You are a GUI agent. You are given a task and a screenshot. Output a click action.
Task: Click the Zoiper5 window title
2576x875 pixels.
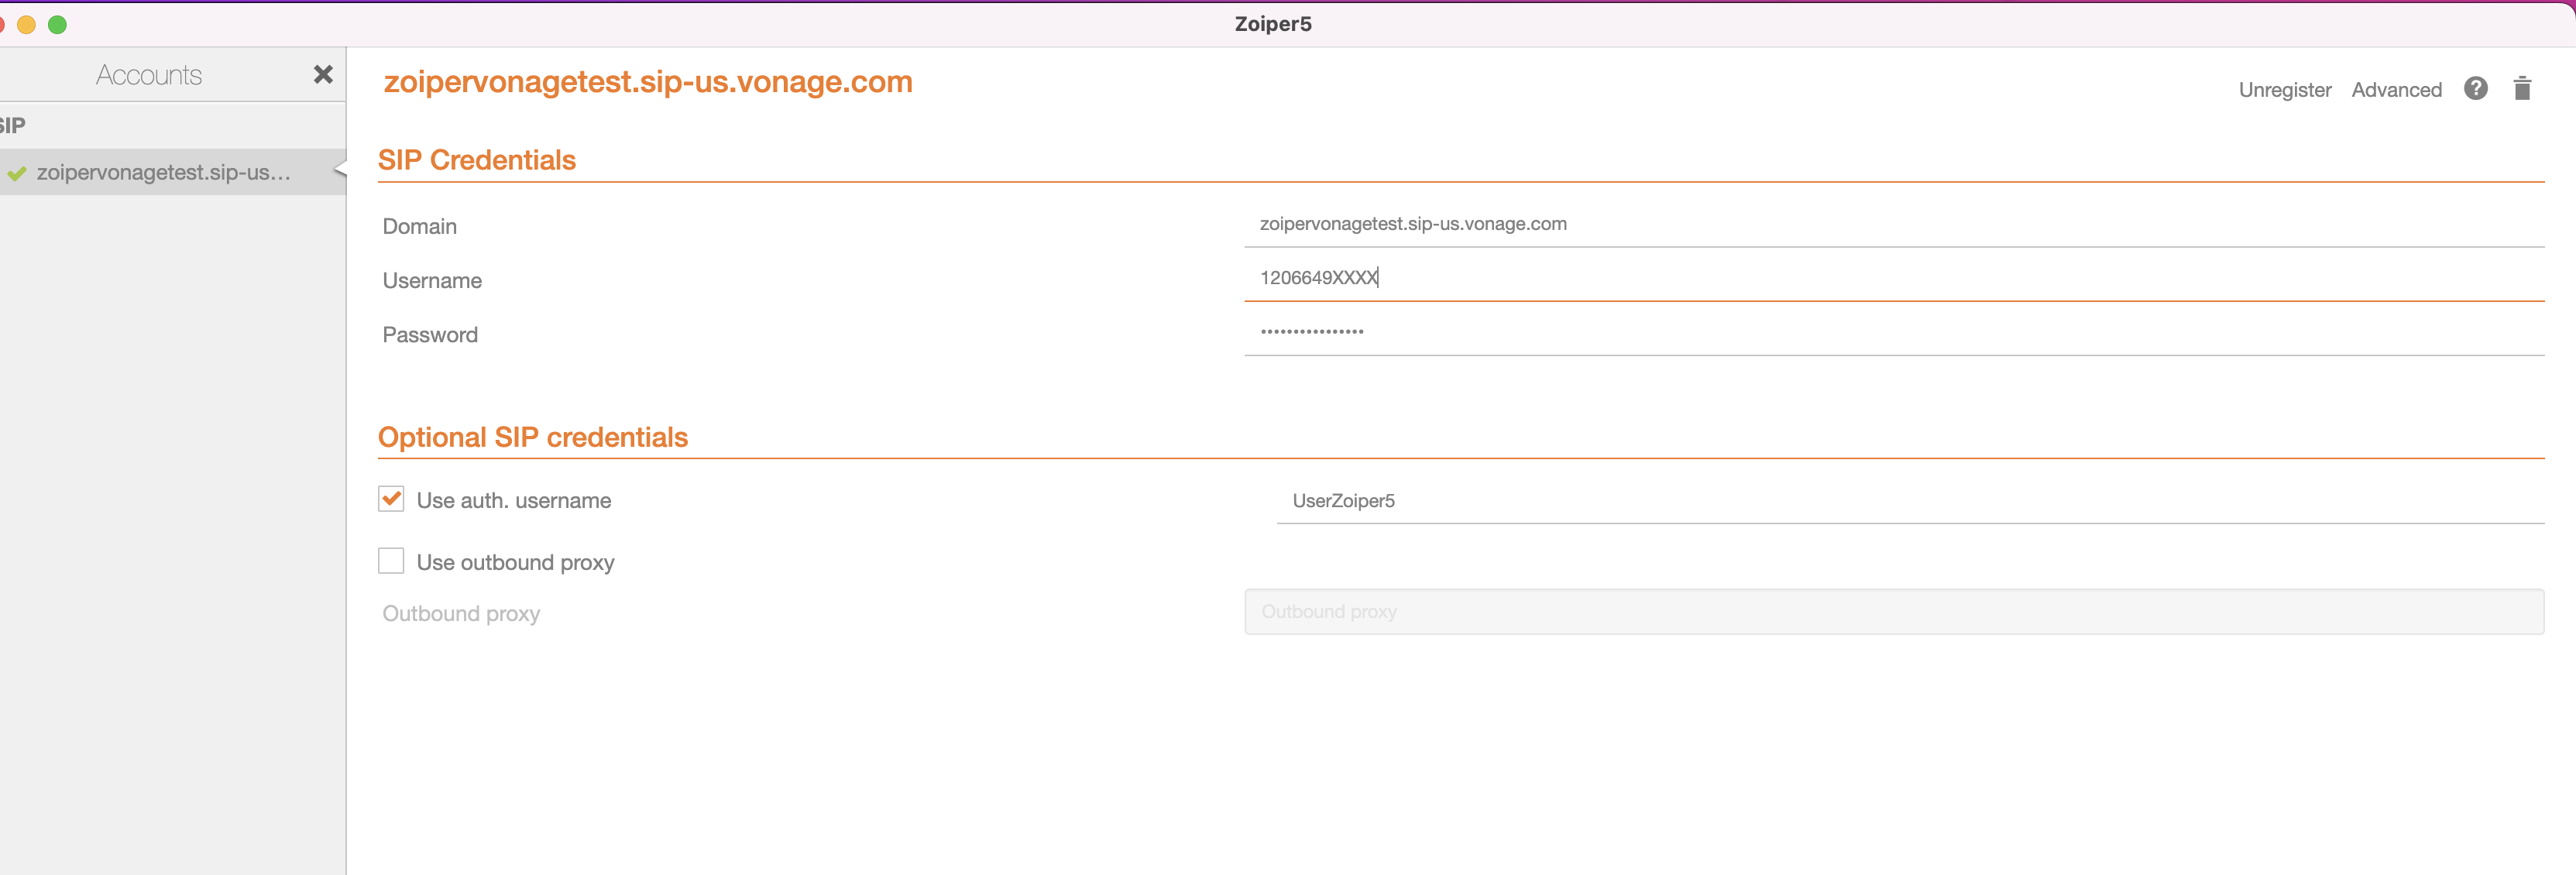pyautogui.click(x=1272, y=24)
